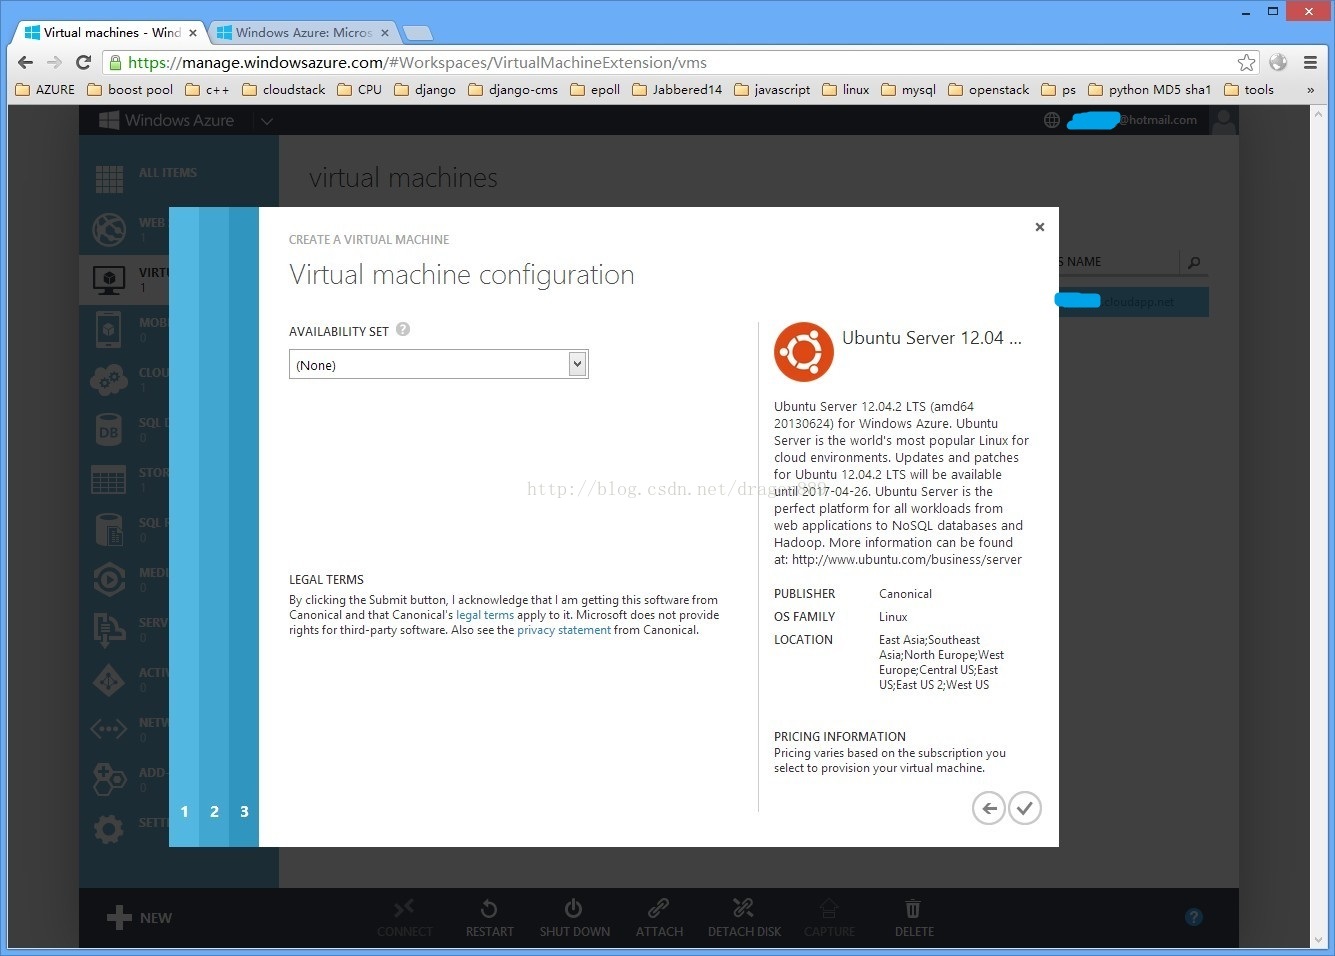Open the Chrome menu button
This screenshot has width=1335, height=956.
click(x=1310, y=62)
